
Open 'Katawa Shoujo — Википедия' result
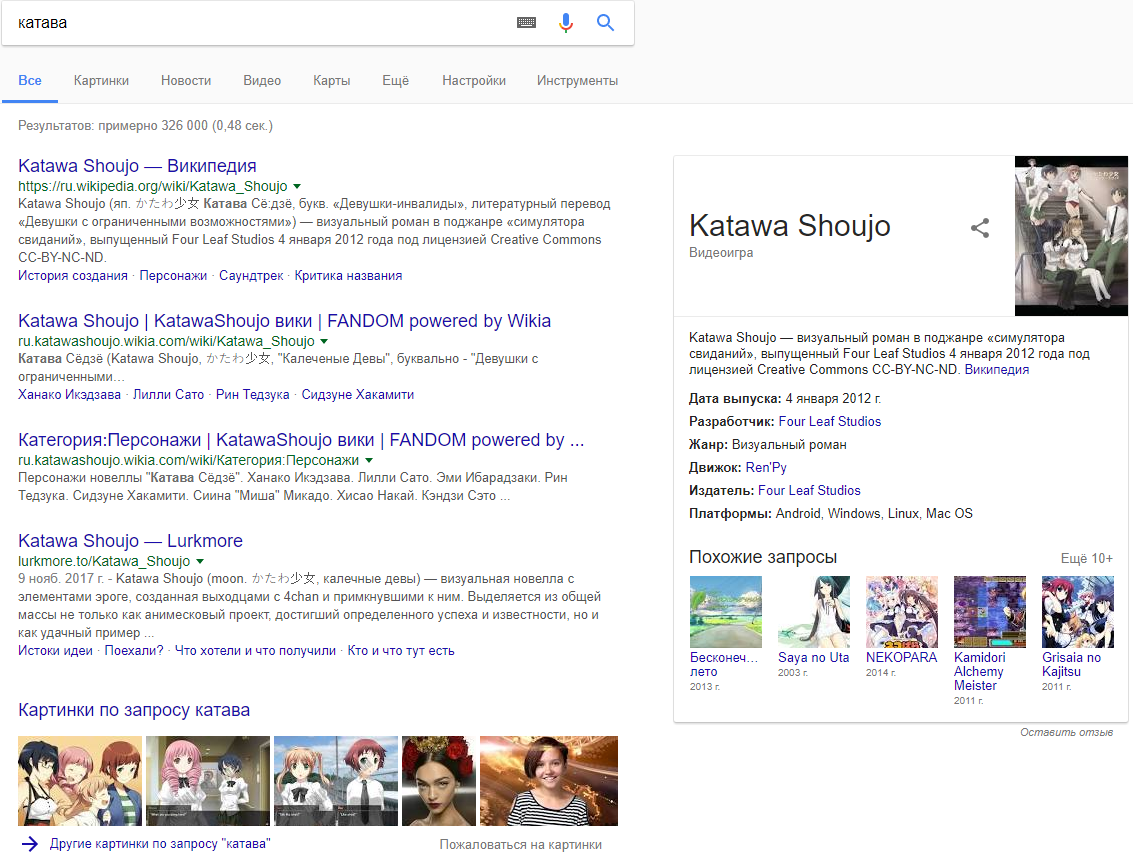[137, 165]
